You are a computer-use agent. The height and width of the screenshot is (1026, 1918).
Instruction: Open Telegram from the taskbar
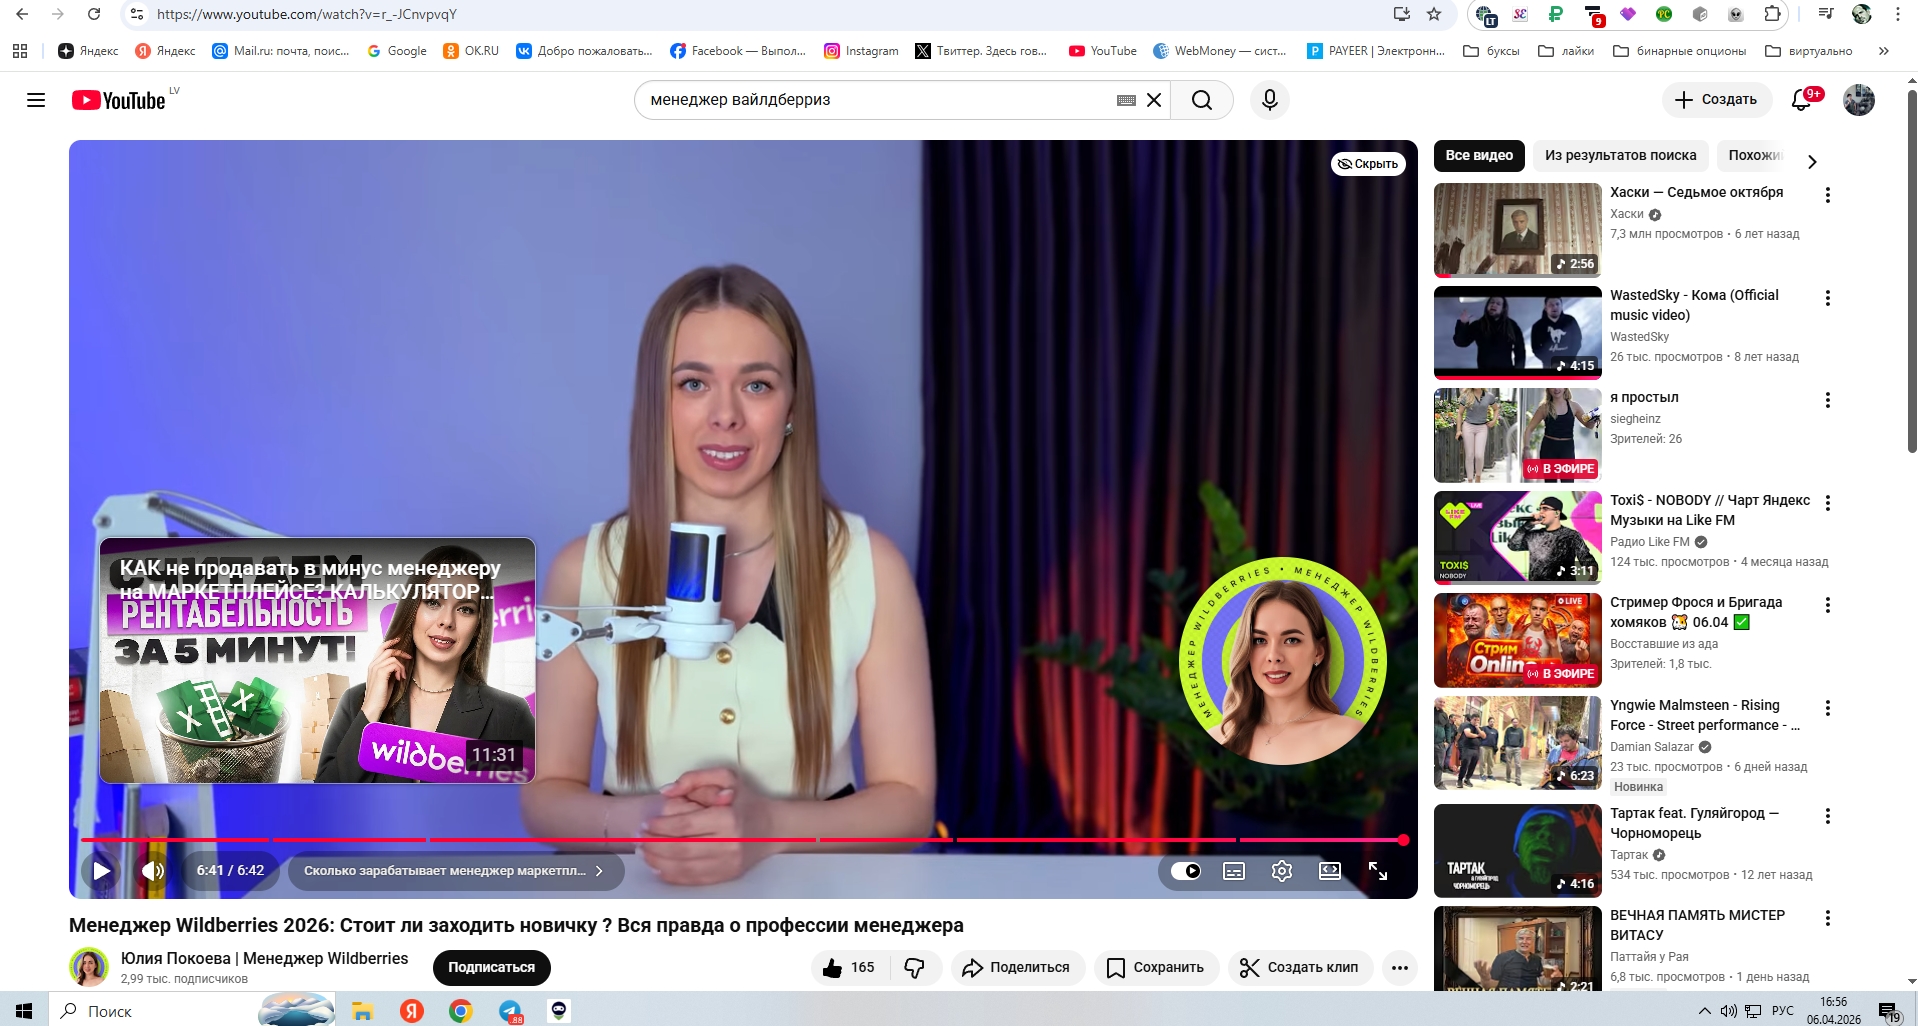click(510, 1011)
